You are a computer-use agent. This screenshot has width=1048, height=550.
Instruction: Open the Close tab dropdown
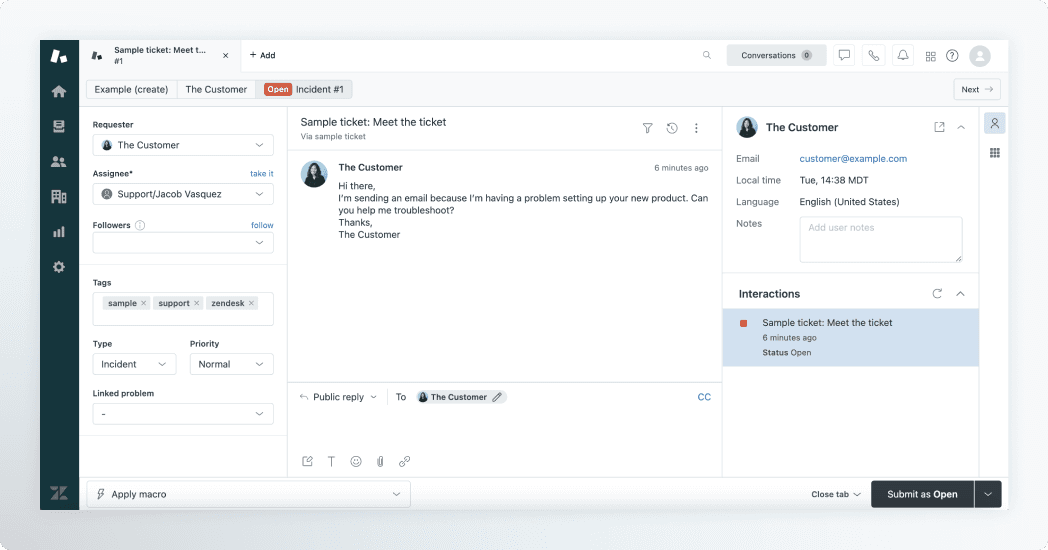tap(836, 495)
